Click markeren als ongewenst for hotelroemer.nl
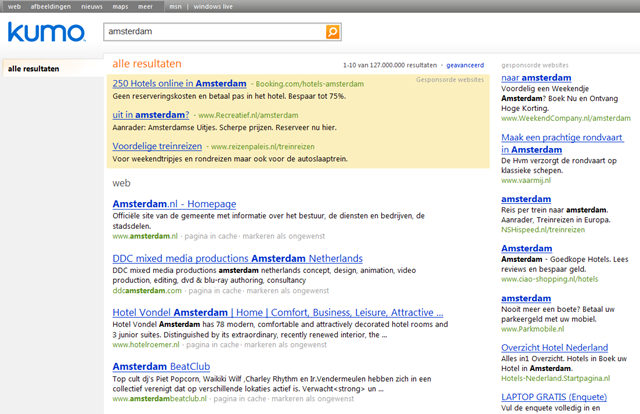 pyautogui.click(x=285, y=345)
